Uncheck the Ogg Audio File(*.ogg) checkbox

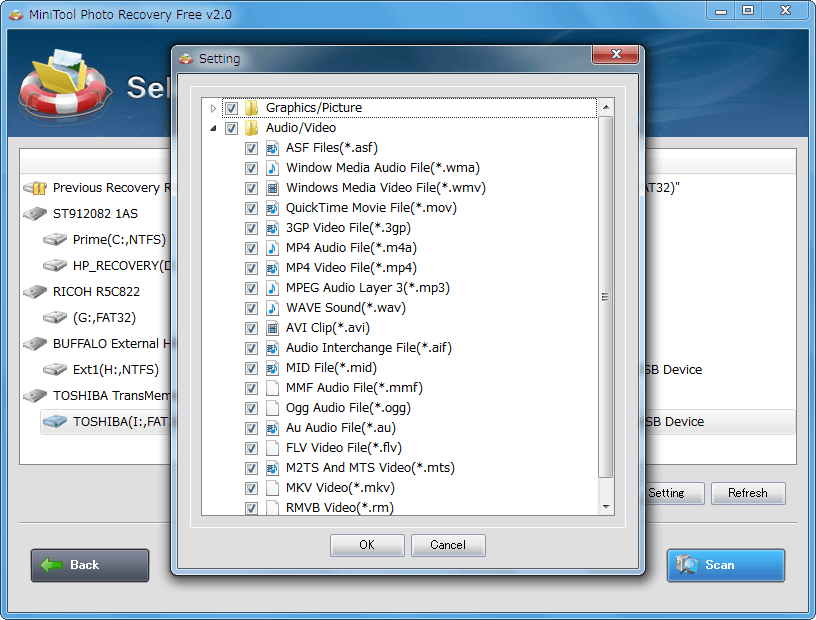click(x=251, y=408)
